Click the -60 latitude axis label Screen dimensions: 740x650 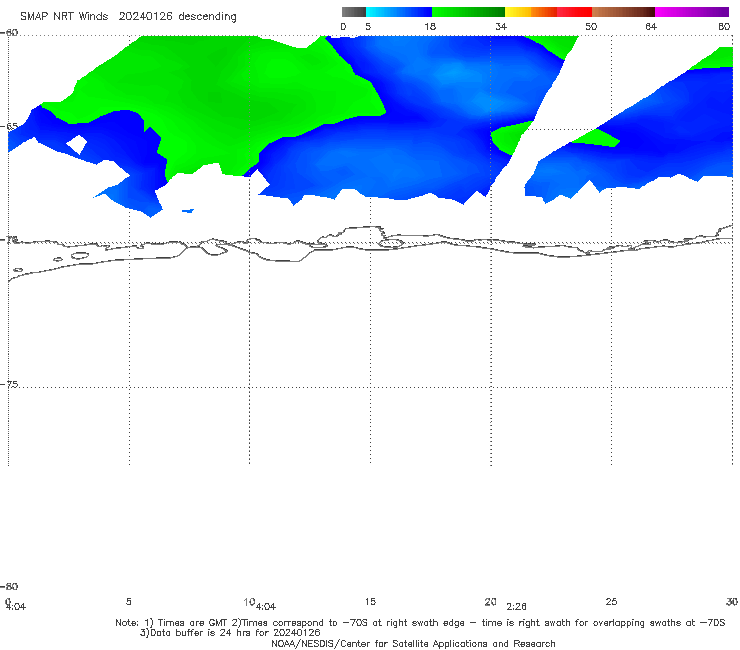[x=9, y=33]
